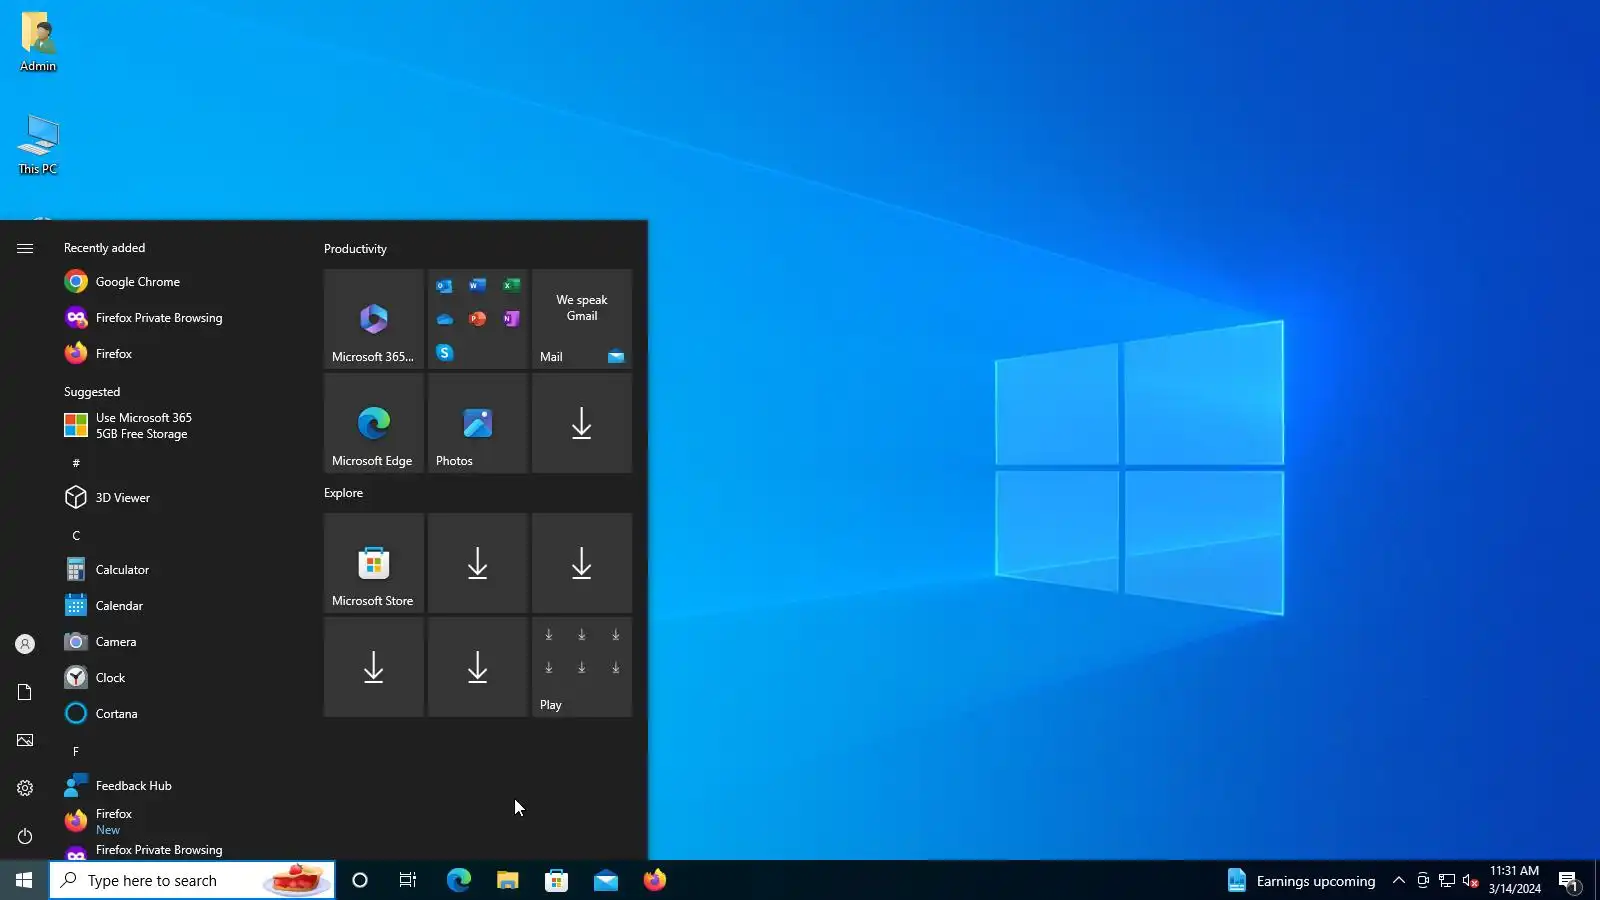Expand the Start menu hamburger
Image resolution: width=1600 pixels, height=900 pixels.
point(25,248)
